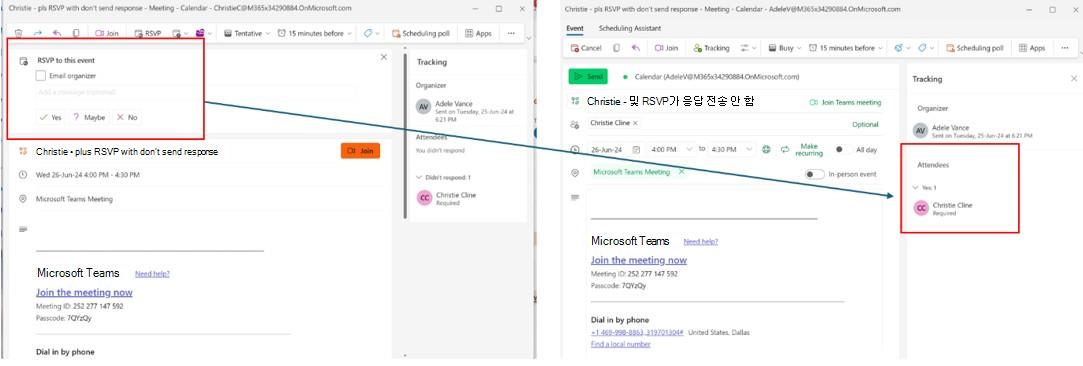Click Scheduling poll in Christie's toolbar
Viewport: 1083px width, 366px height.
pos(421,33)
